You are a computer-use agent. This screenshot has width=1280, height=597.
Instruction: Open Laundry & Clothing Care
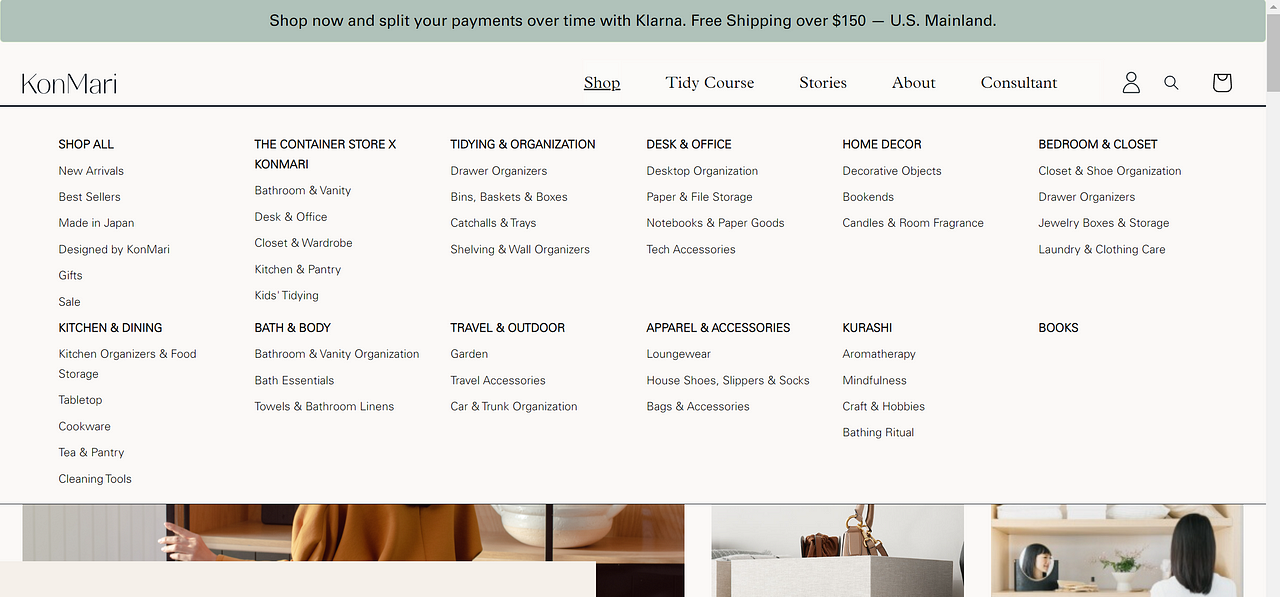pyautogui.click(x=1102, y=249)
